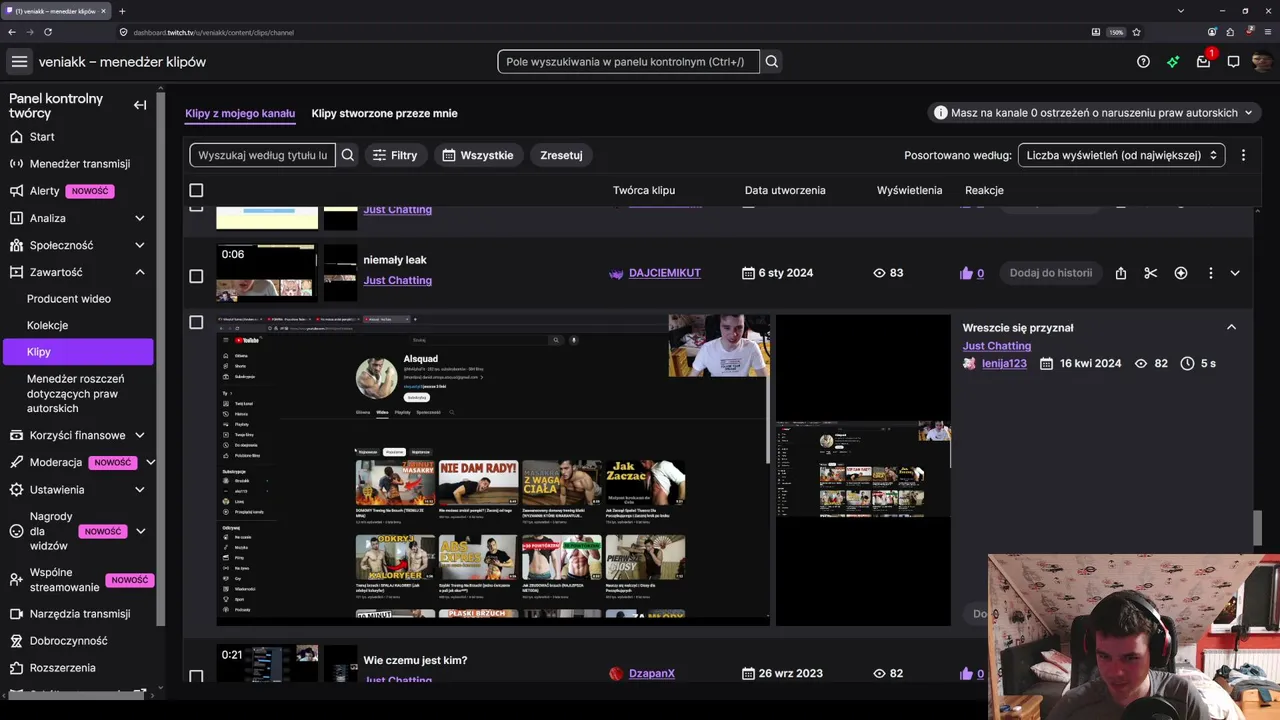Check the box for "Wreszcie się przyznał" clip

[196, 322]
